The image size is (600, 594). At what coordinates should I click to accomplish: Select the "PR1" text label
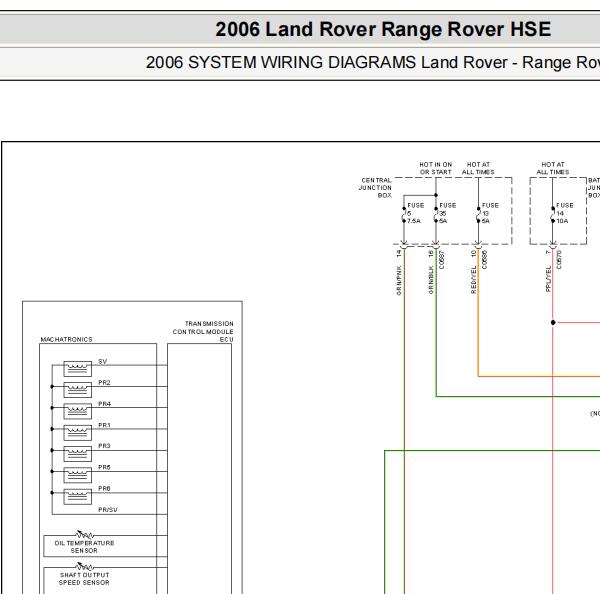click(x=104, y=425)
